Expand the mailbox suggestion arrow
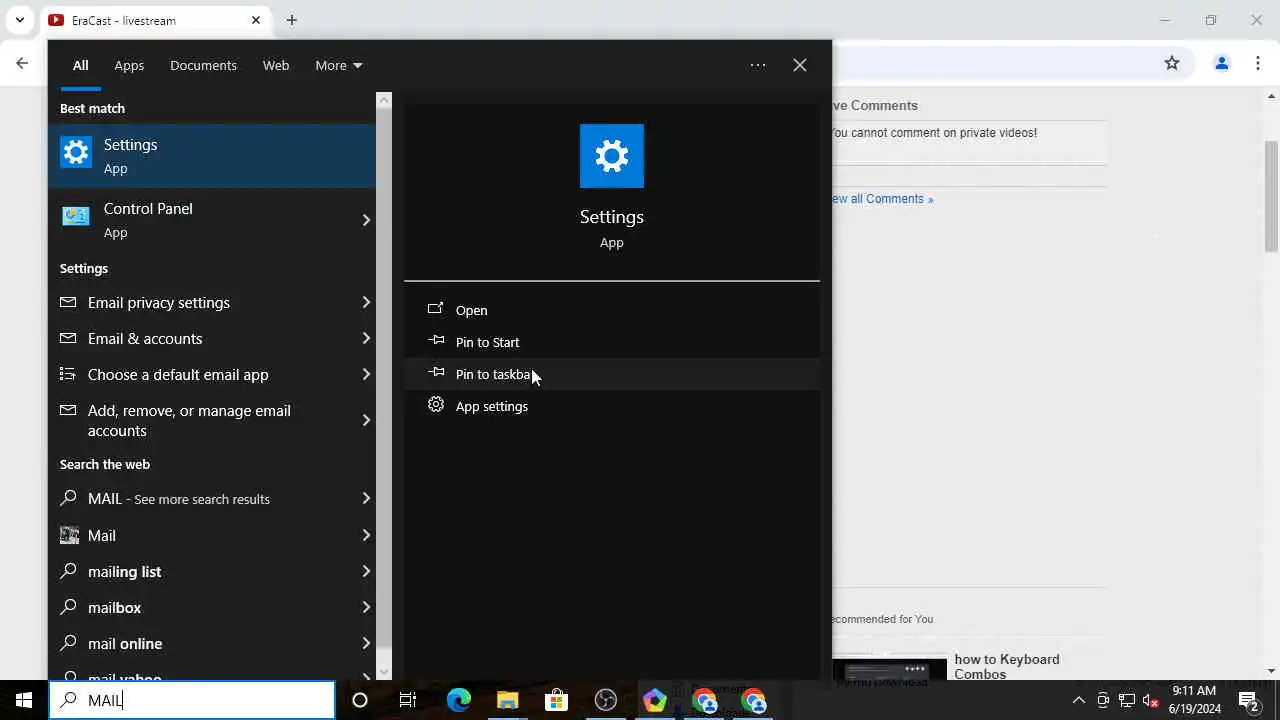Image resolution: width=1280 pixels, height=720 pixels. click(366, 607)
